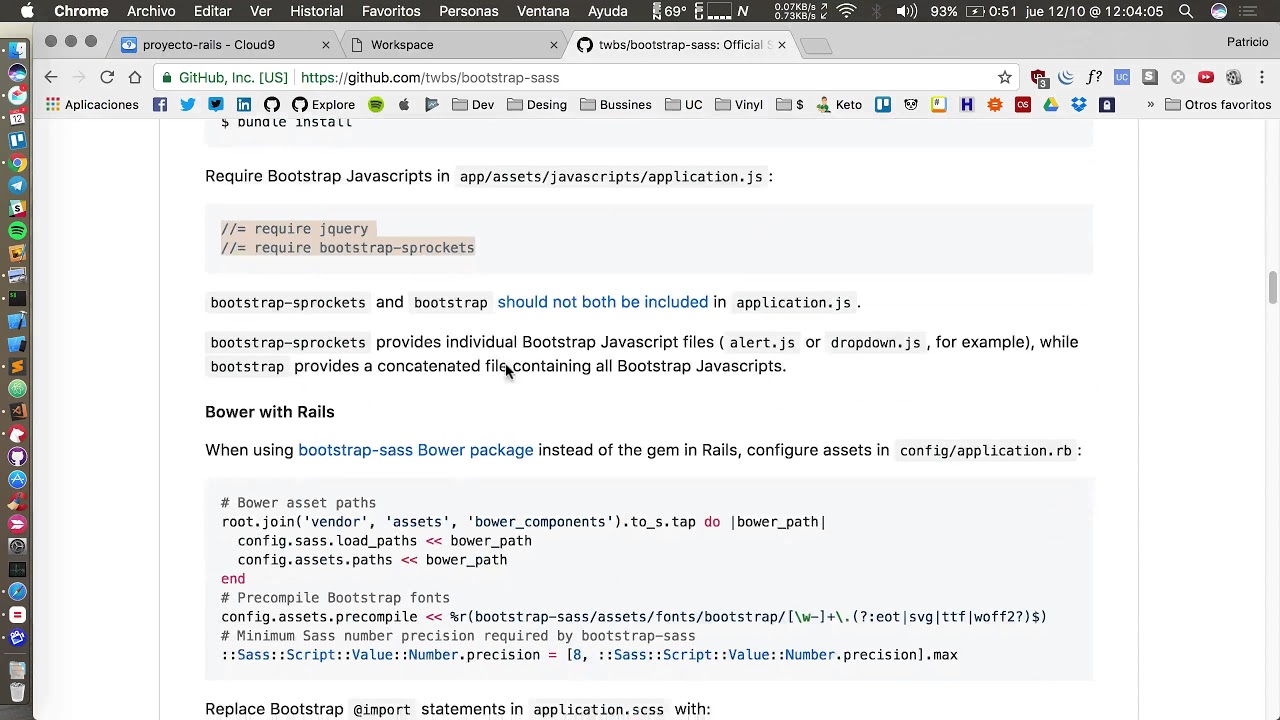Open the Trello bookmark icon
This screenshot has width=1280, height=720.
pyautogui.click(x=883, y=105)
